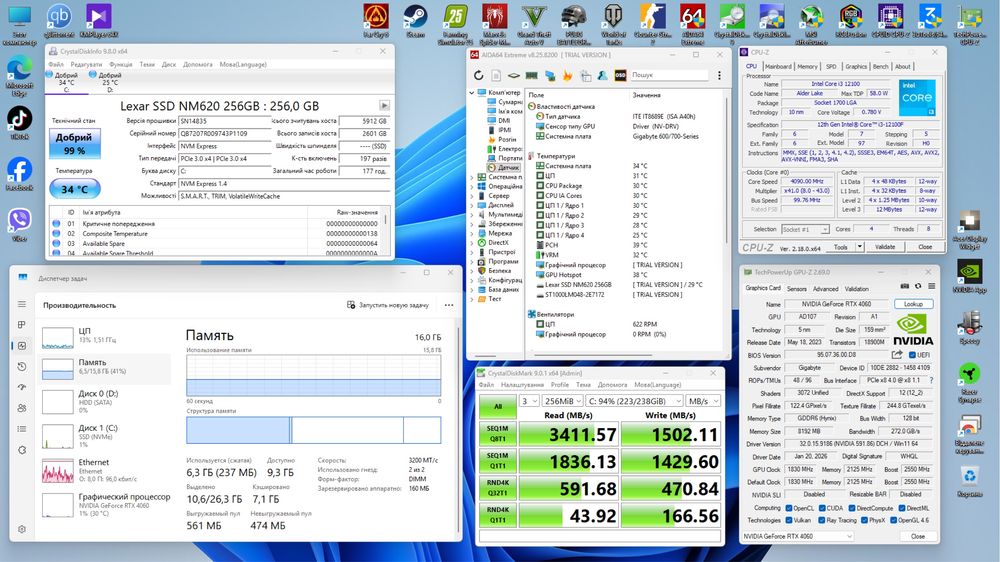This screenshot has width=1000, height=562.
Task: Click the GPU-Z screenshot camera icon
Action: [904, 286]
